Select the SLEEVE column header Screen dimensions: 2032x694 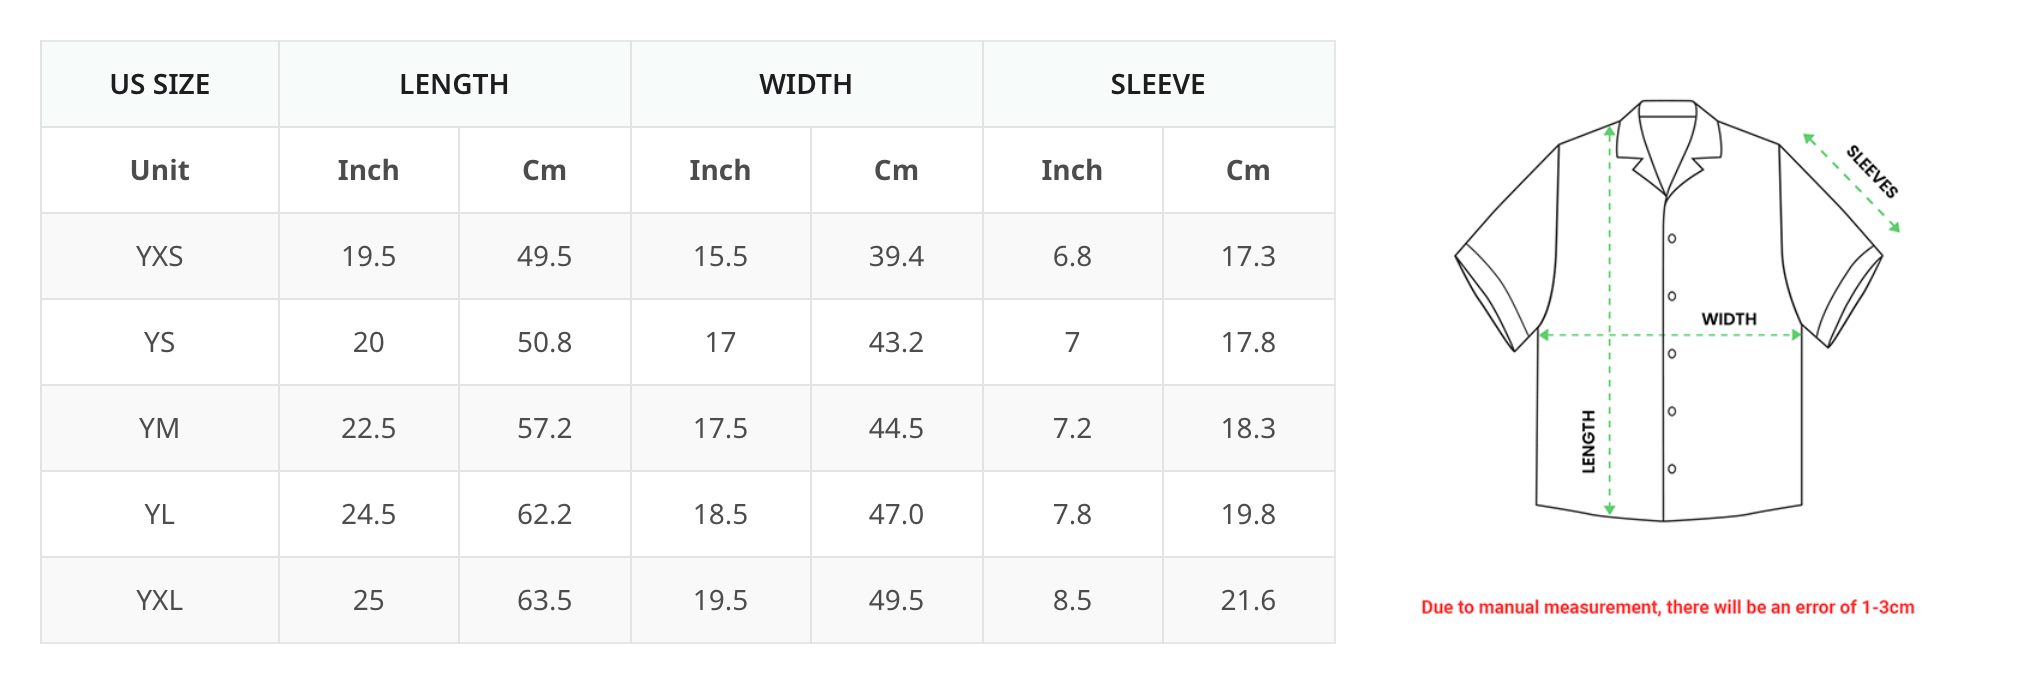pos(1158,84)
